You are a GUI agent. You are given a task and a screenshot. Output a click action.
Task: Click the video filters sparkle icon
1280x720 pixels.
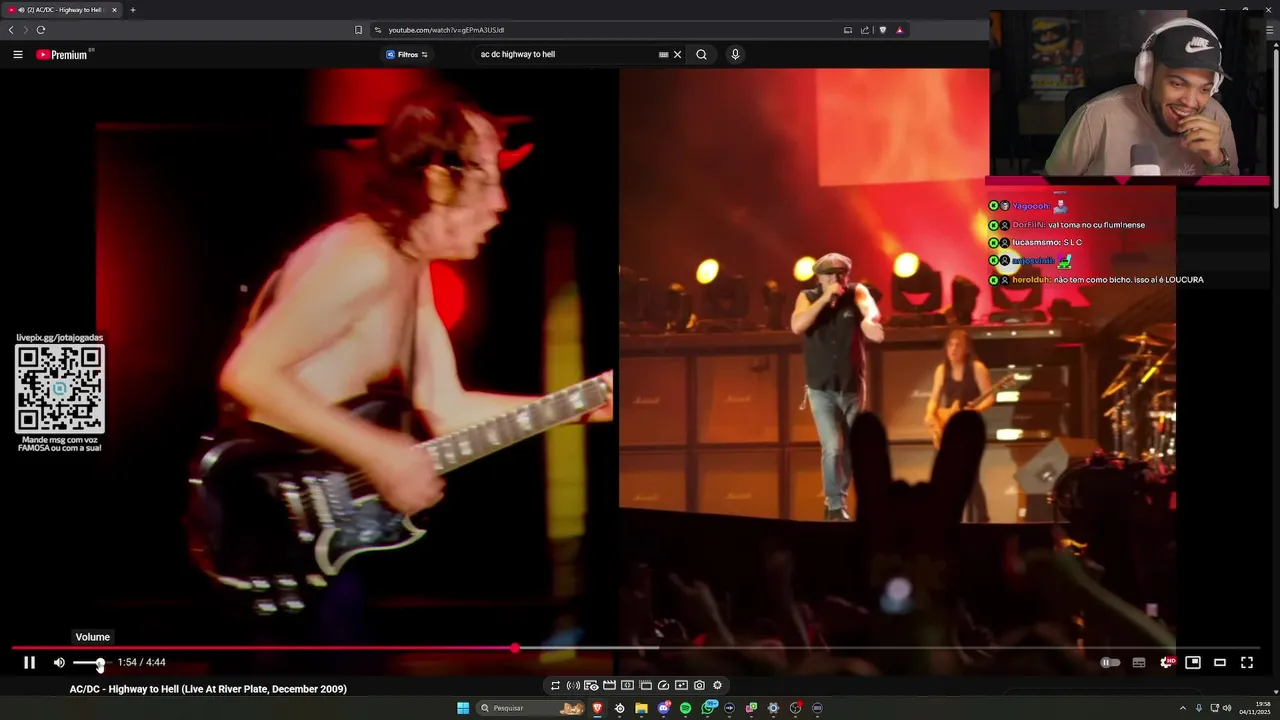click(x=681, y=685)
